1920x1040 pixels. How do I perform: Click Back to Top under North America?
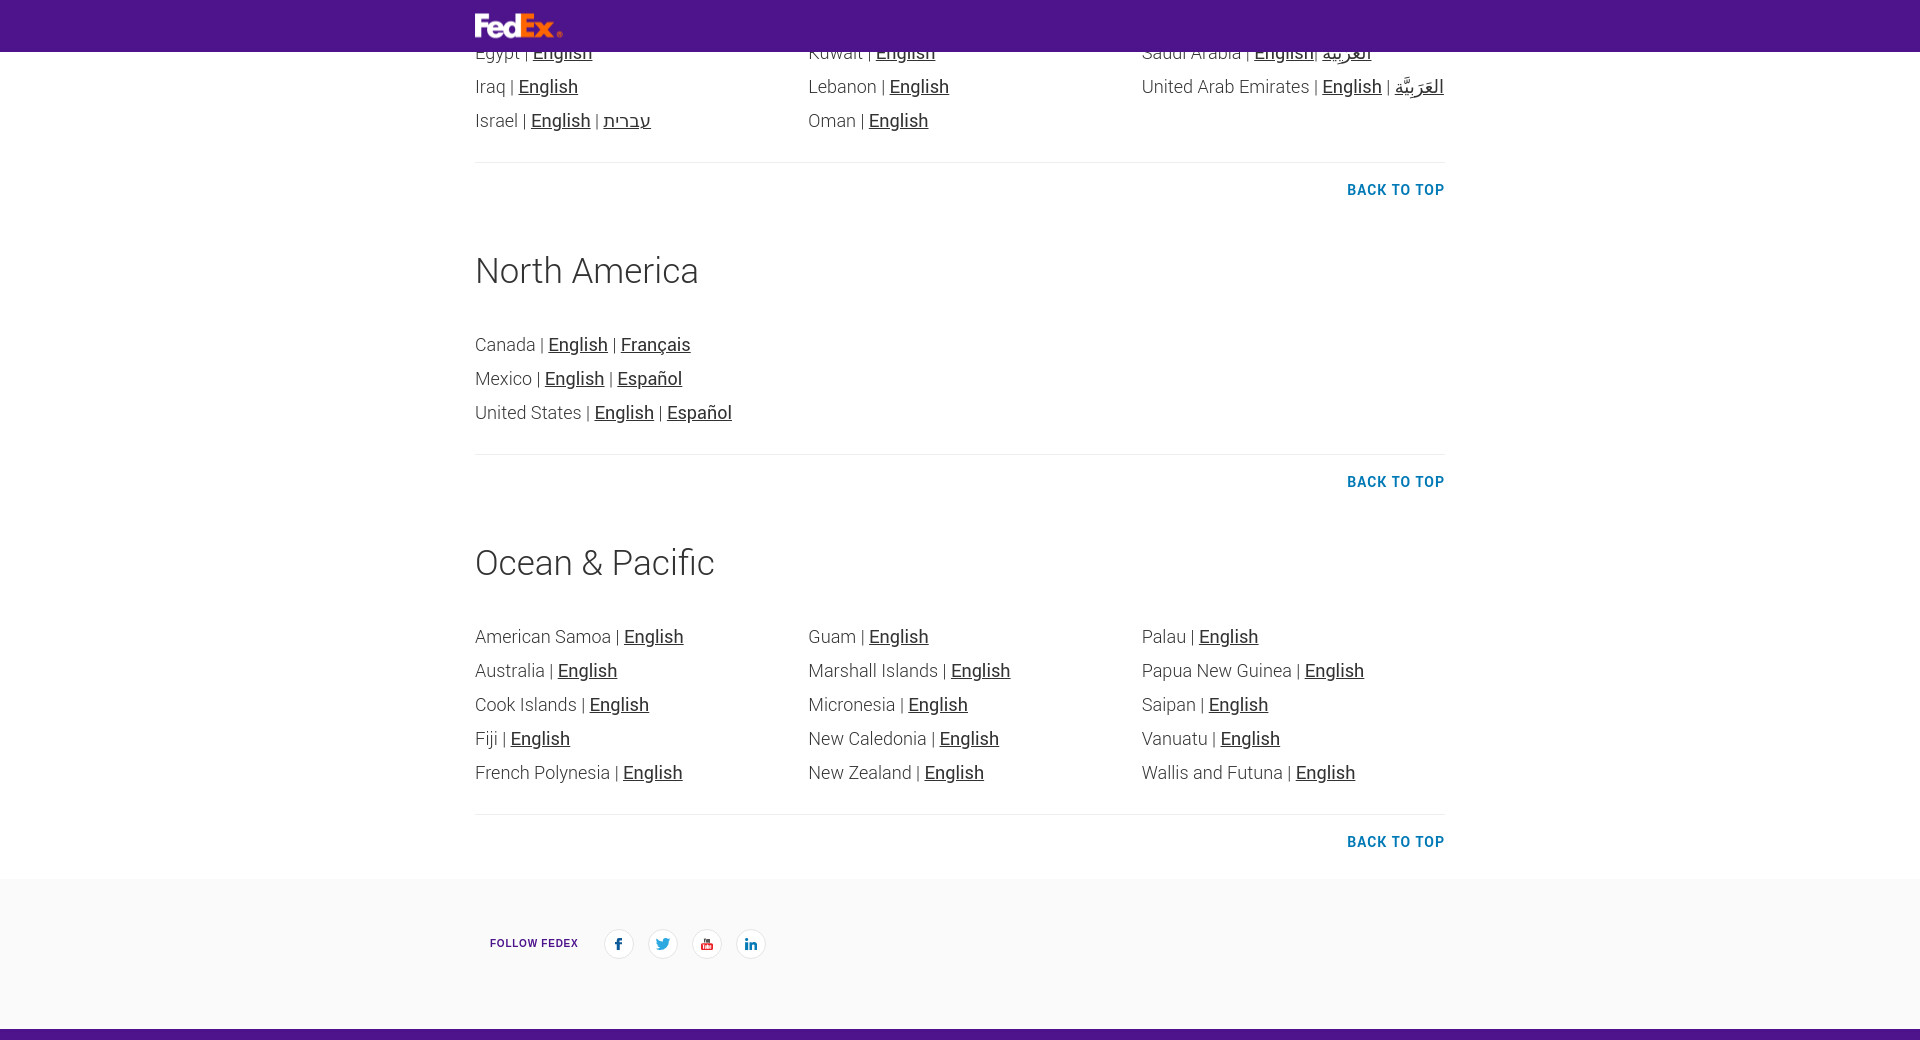pyautogui.click(x=1395, y=482)
